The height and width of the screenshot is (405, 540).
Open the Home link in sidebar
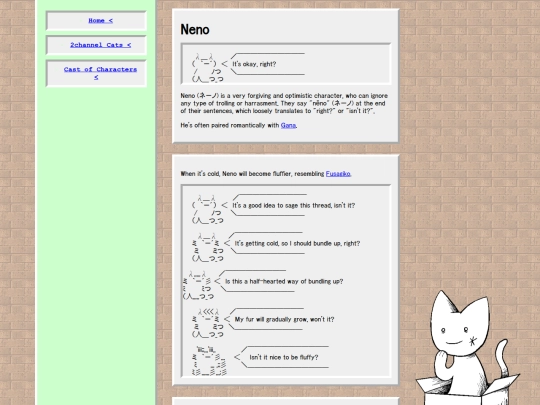pos(100,20)
